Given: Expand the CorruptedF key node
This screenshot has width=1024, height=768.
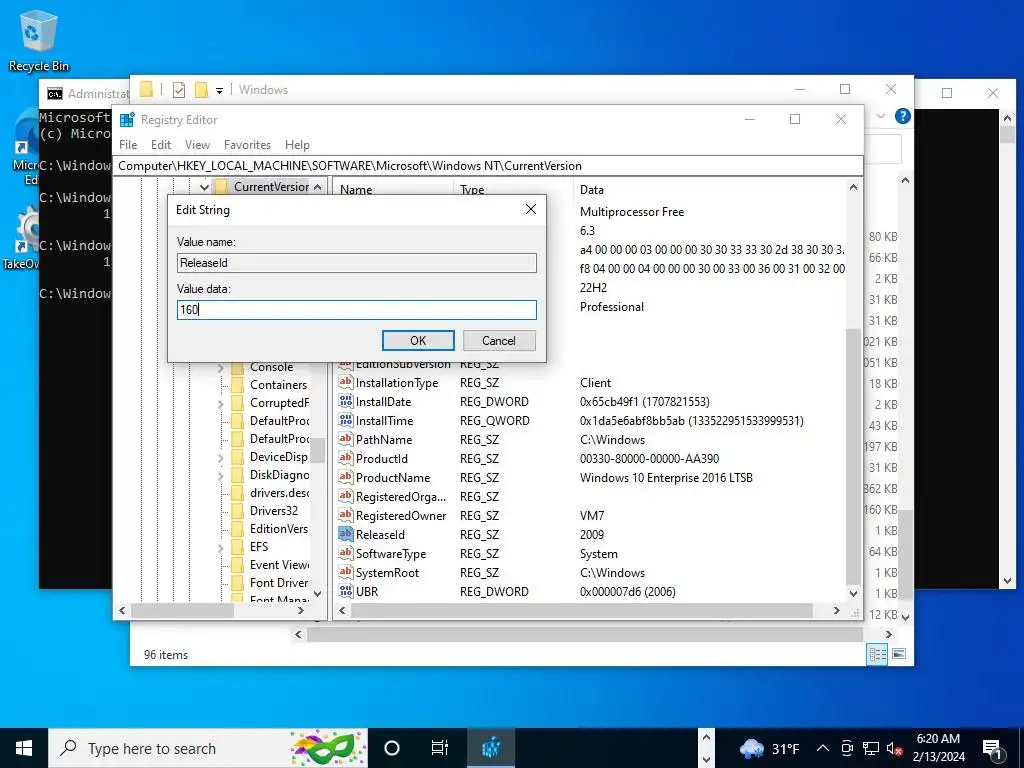Looking at the screenshot, I should (221, 404).
